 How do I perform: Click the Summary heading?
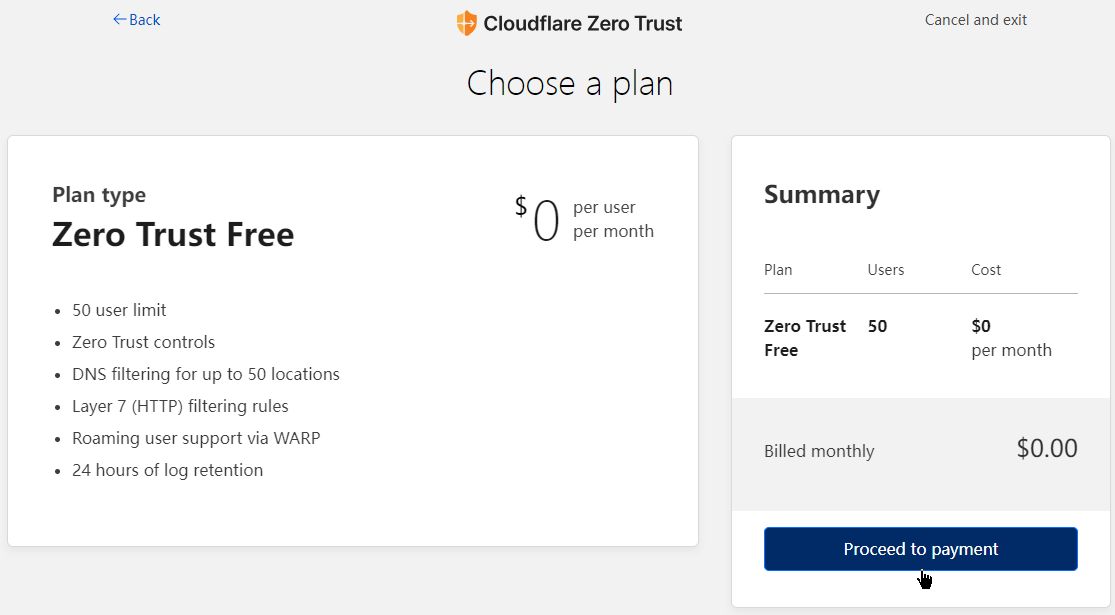tap(821, 194)
